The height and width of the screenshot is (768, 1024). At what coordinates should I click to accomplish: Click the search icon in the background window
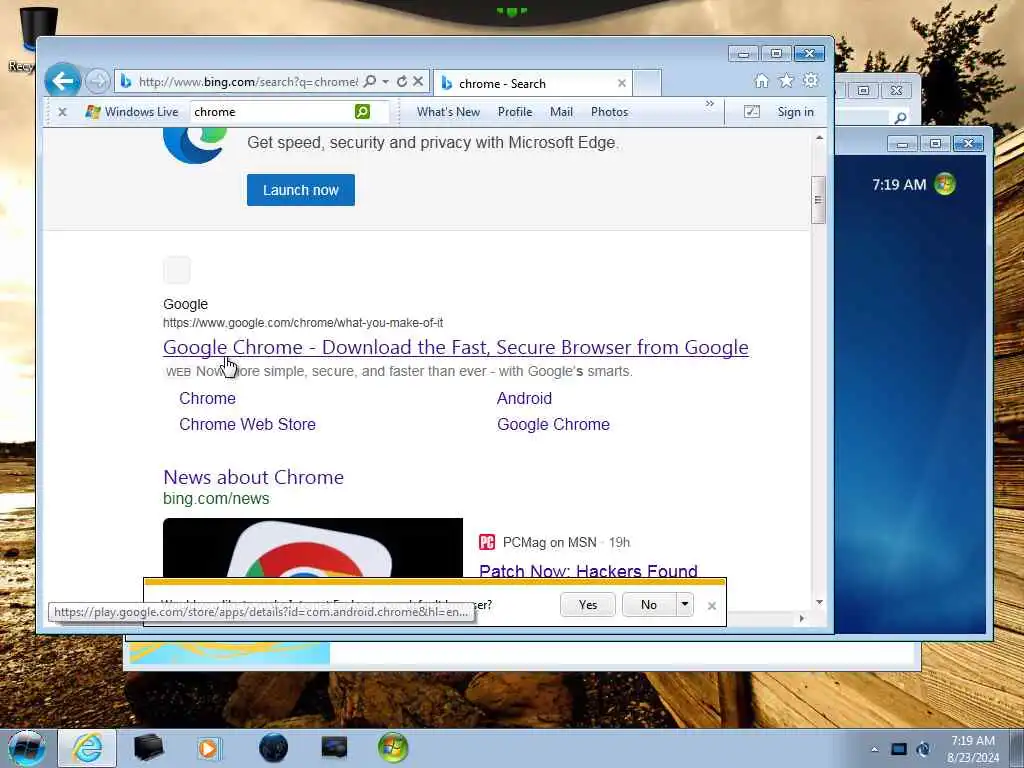point(901,118)
